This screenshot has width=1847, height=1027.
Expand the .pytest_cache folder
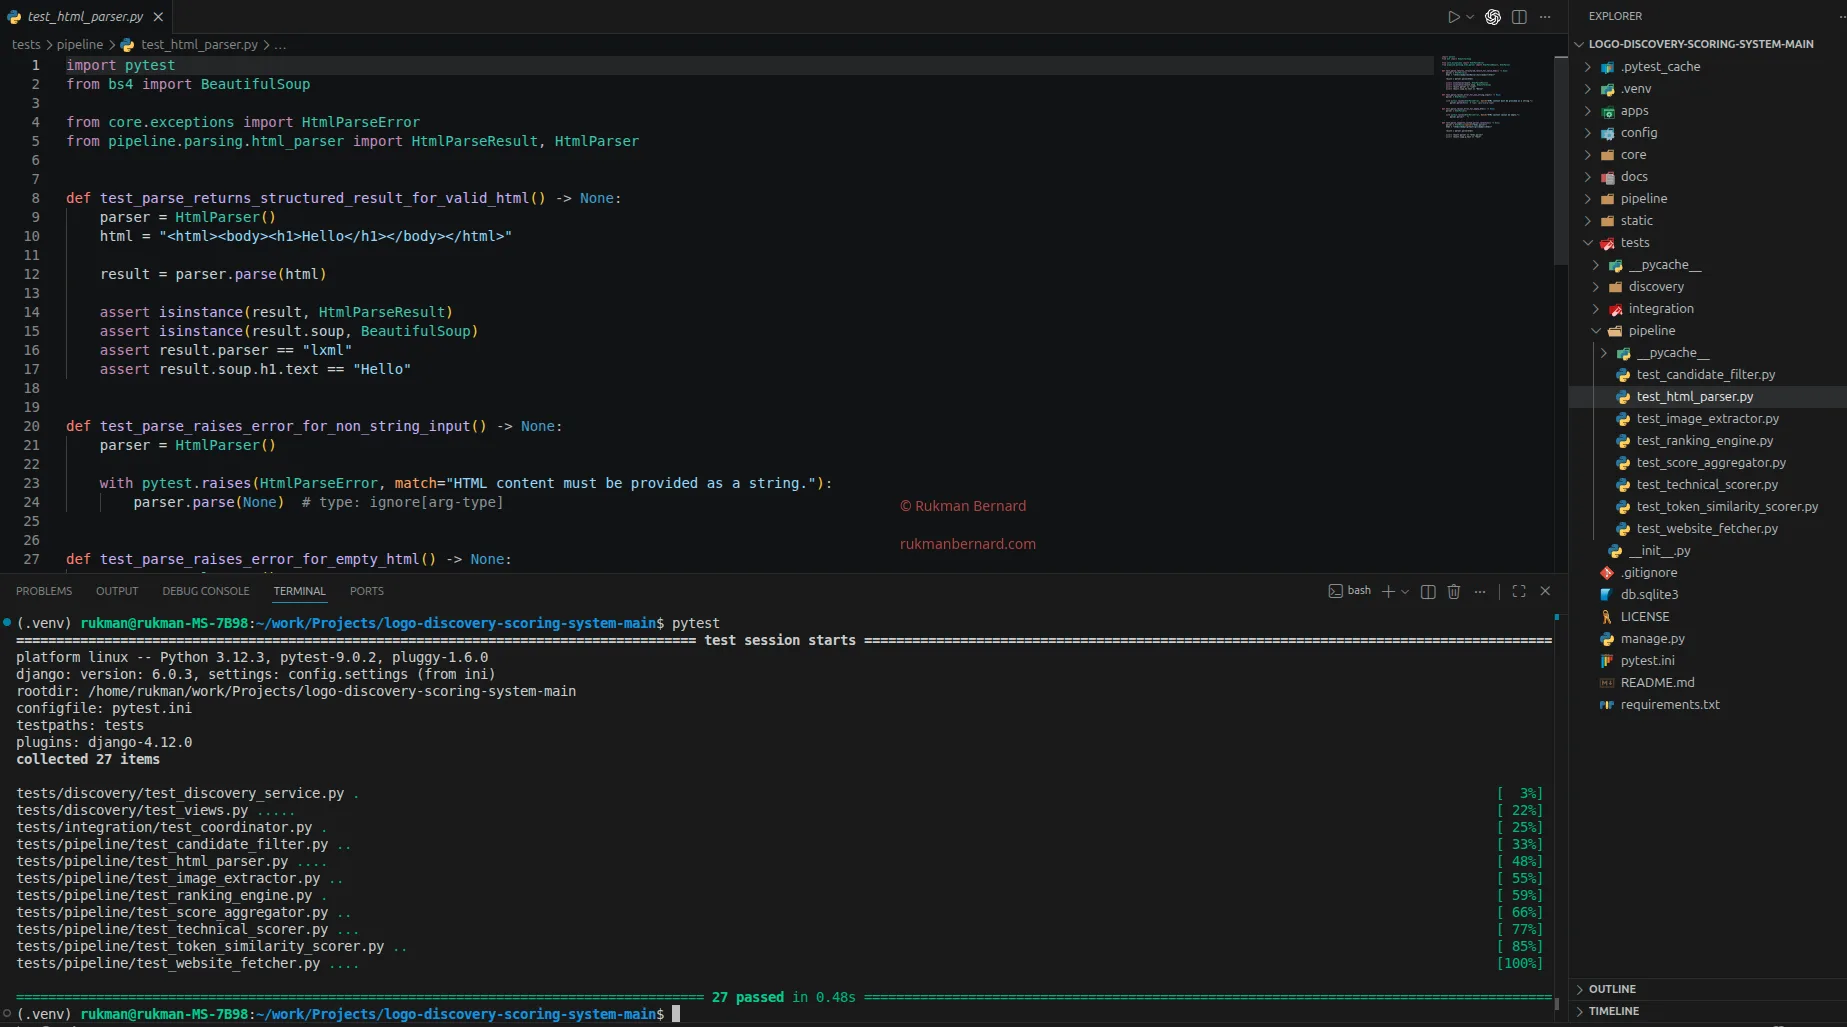(x=1708, y=67)
